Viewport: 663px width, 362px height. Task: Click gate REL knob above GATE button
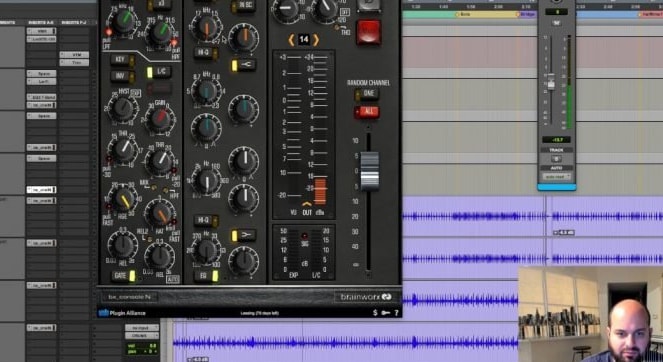[123, 244]
